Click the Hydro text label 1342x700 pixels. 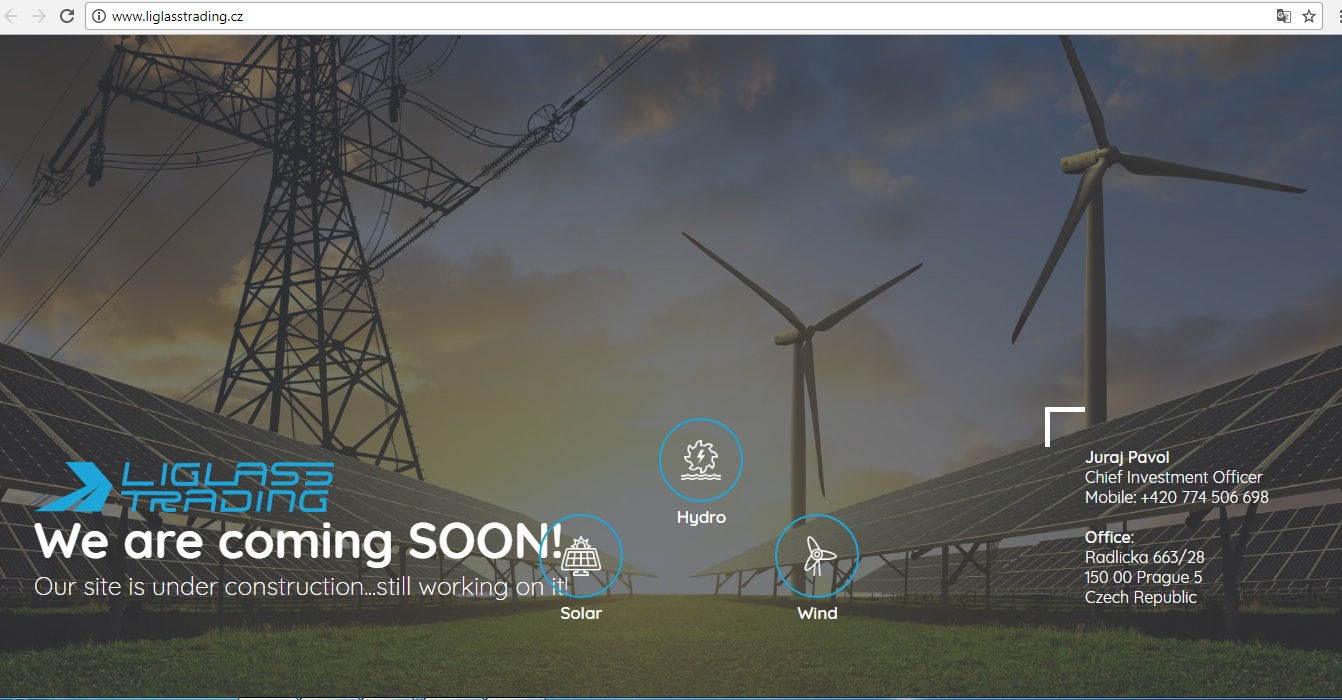coord(701,517)
